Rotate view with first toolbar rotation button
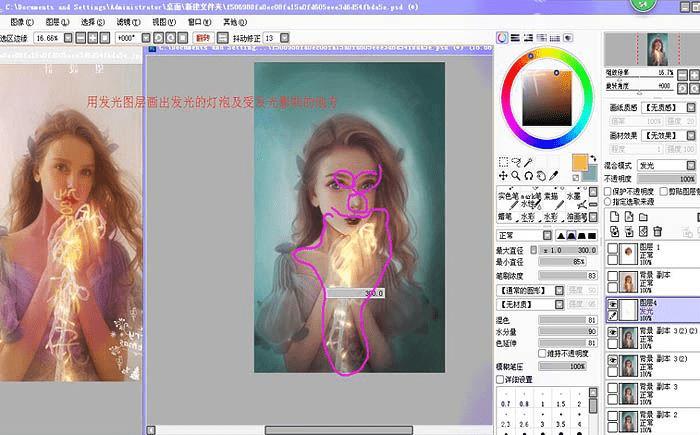The image size is (700, 435). coord(158,38)
